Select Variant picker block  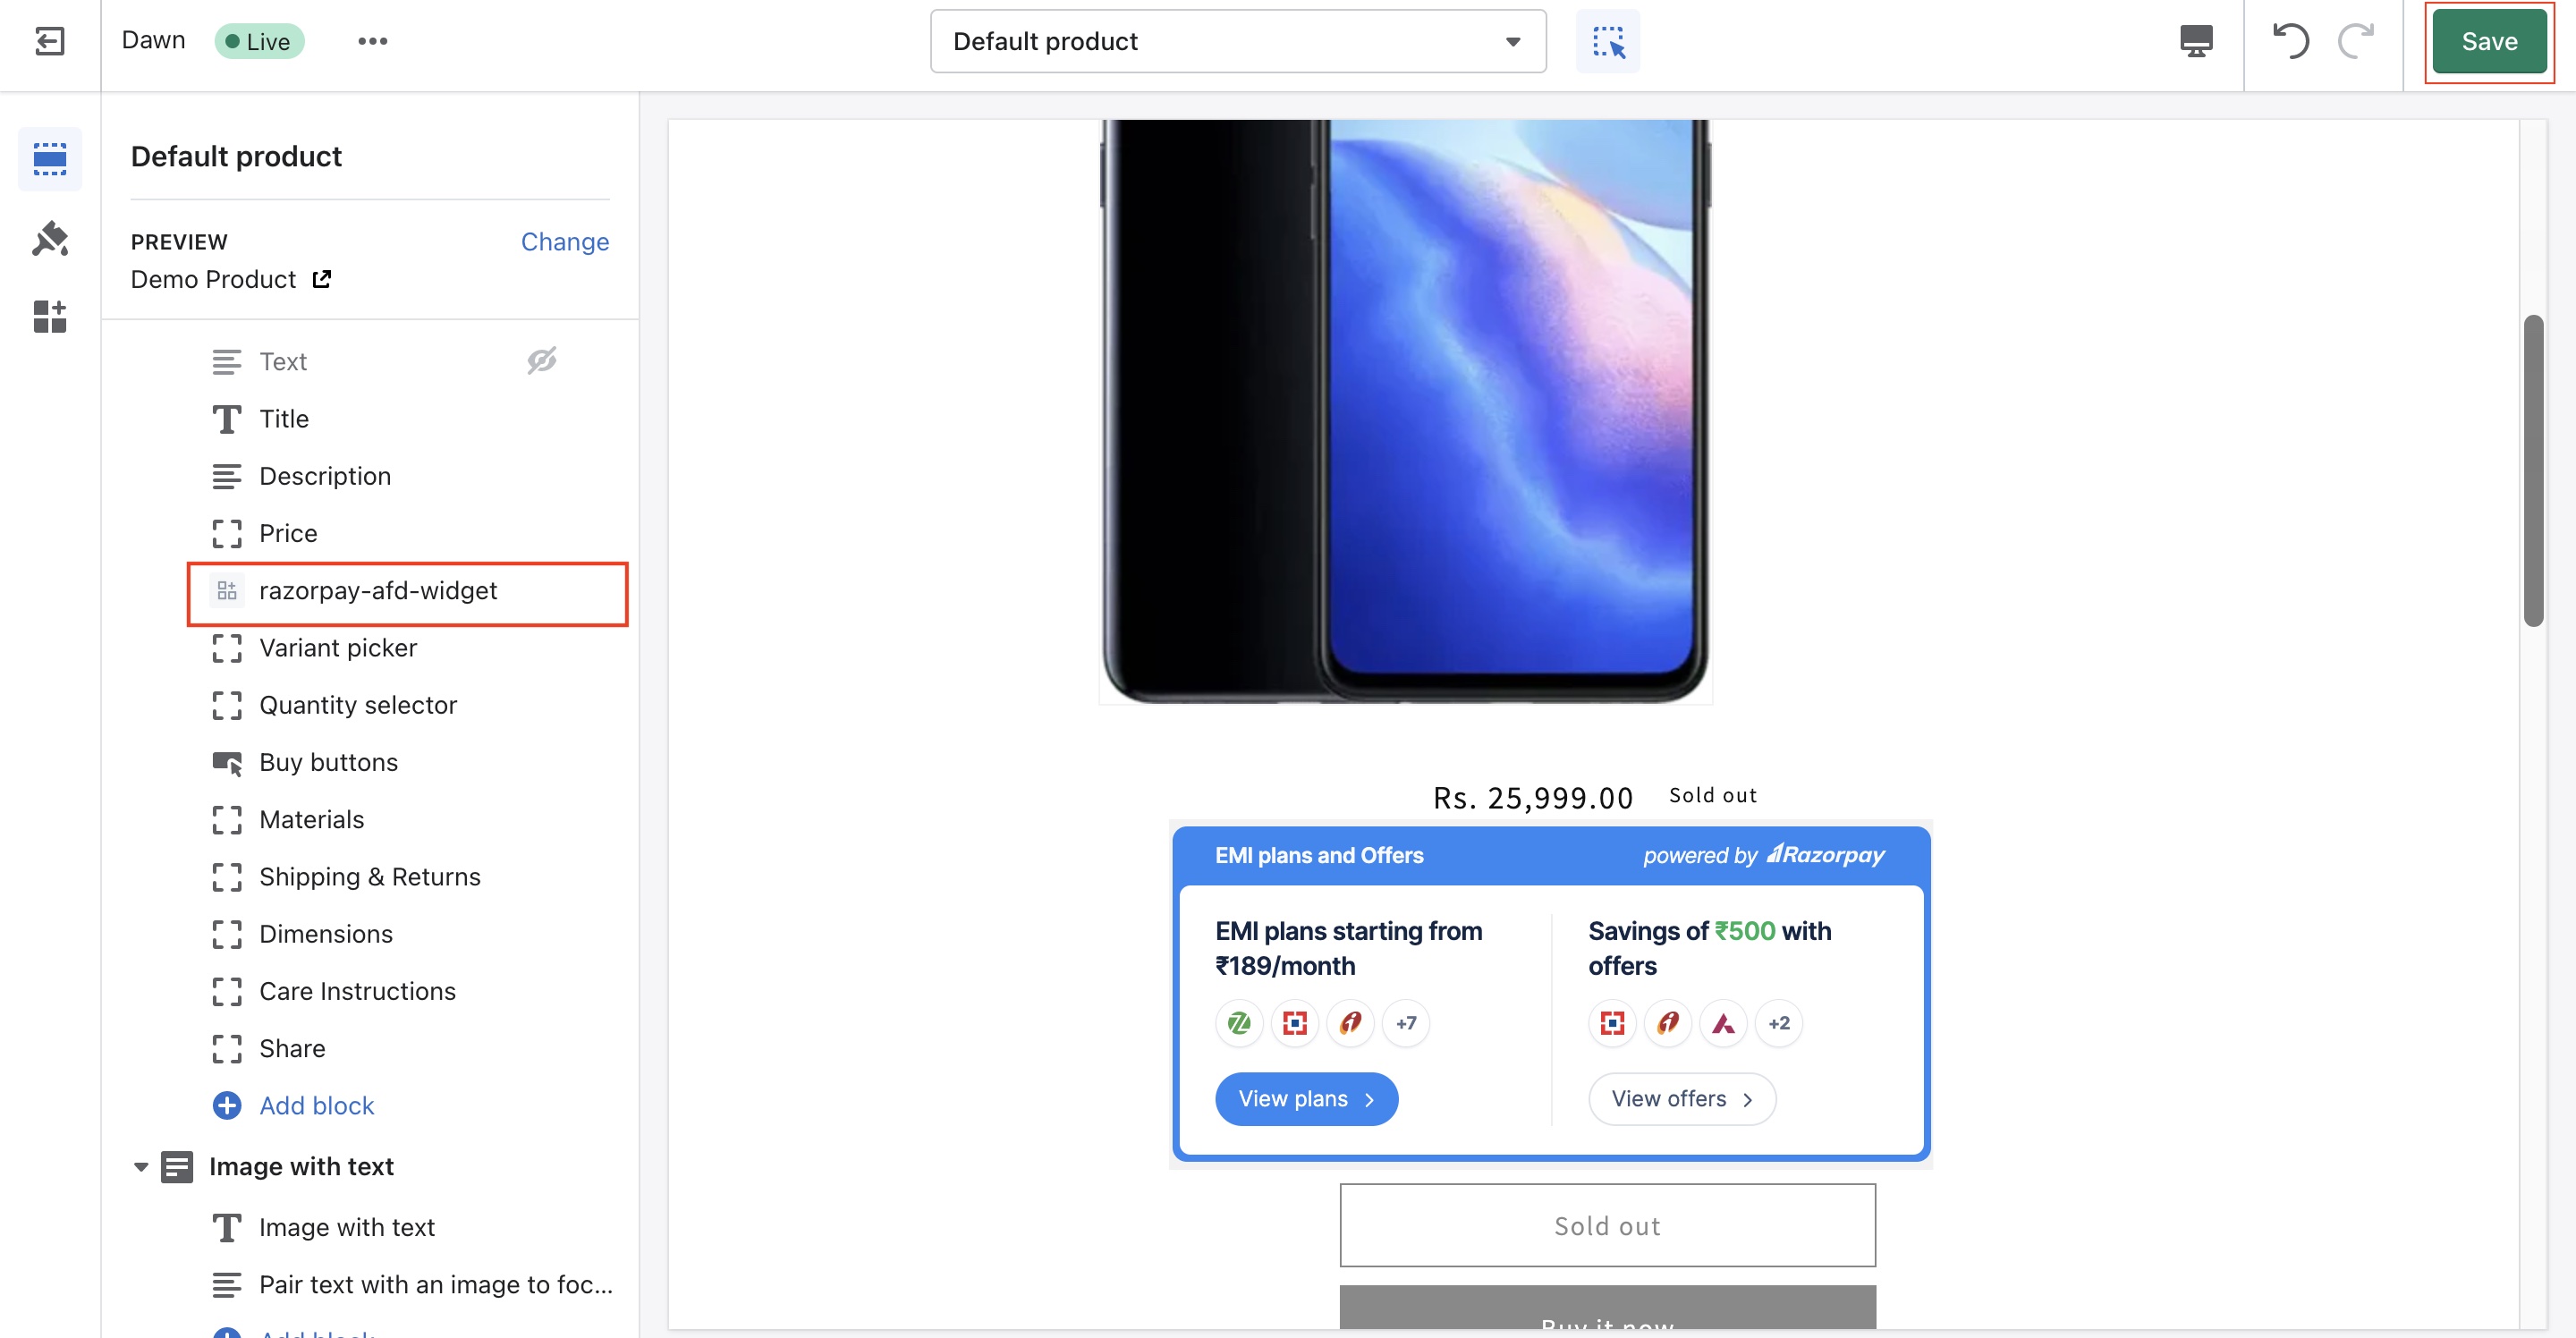337,648
